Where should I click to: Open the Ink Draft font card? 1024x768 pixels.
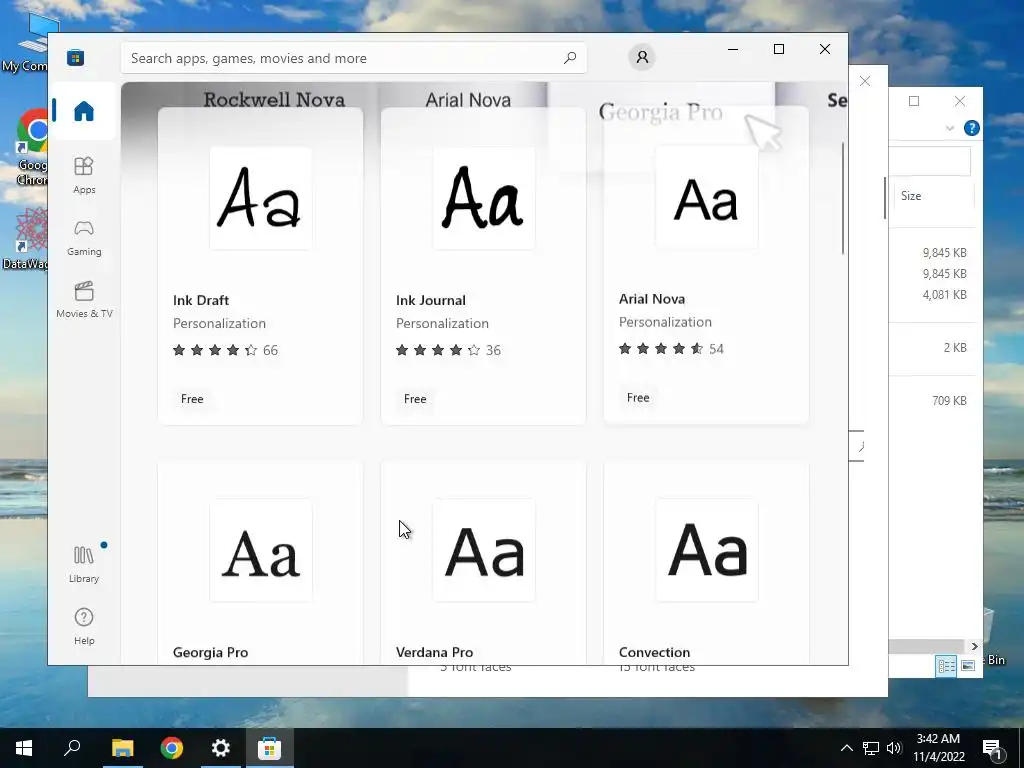click(x=260, y=266)
